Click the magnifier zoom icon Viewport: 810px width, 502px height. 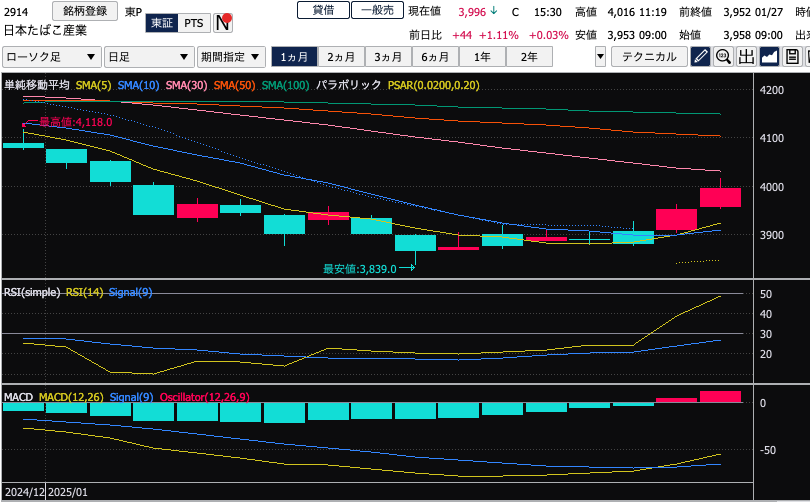pyautogui.click(x=724, y=56)
